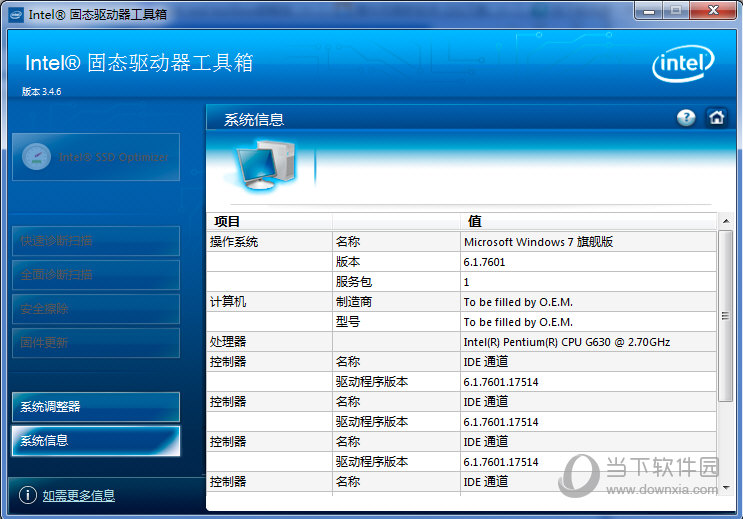The image size is (743, 519).
Task: Click the vertical scrollbar thumb
Action: (x=725, y=316)
